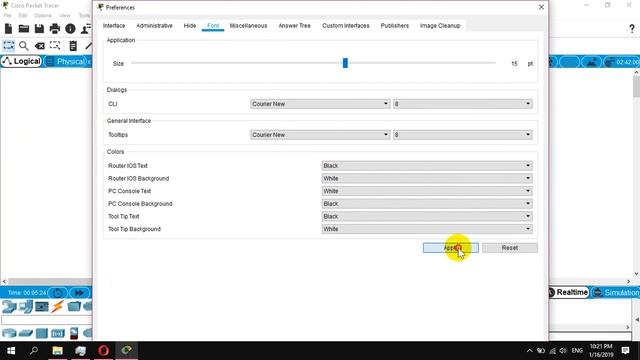Close the Preferences dialog
The height and width of the screenshot is (360, 640).
(541, 7)
